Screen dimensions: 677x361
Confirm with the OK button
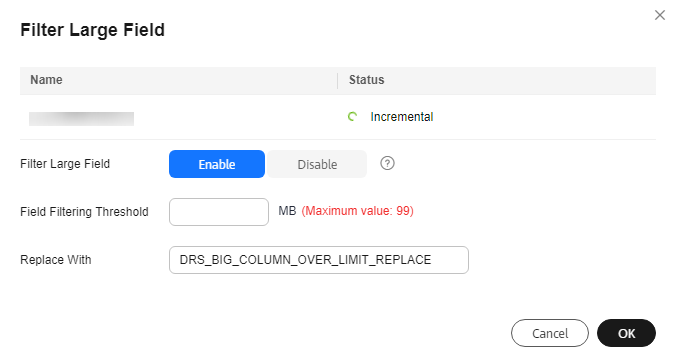coord(626,333)
